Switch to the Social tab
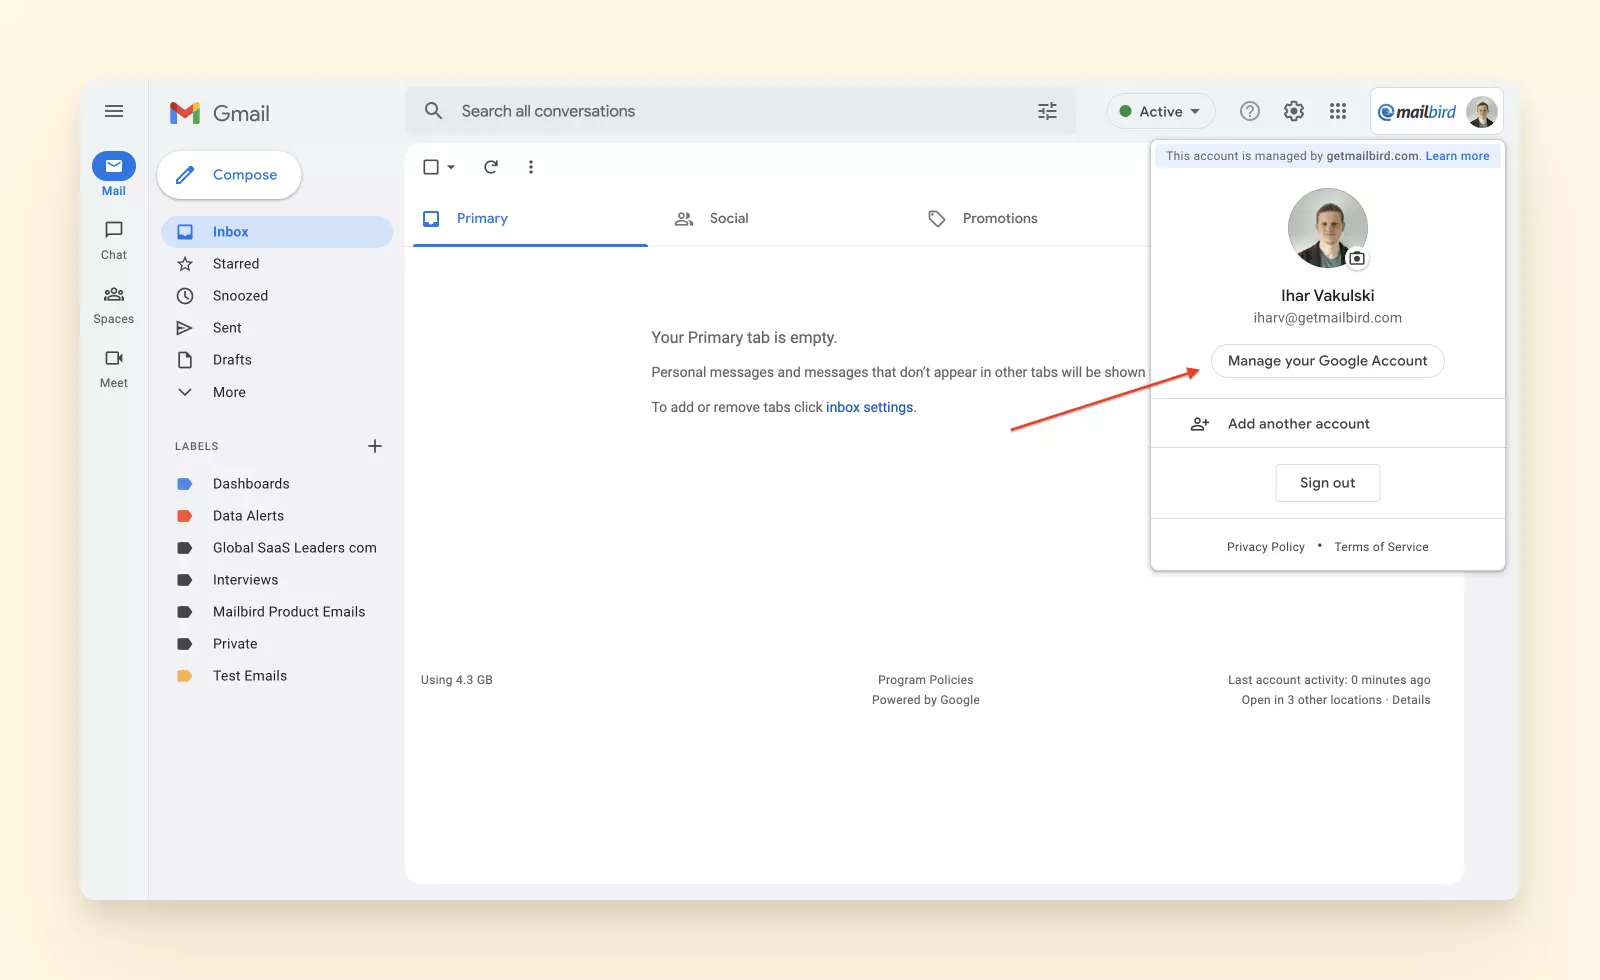Image resolution: width=1600 pixels, height=980 pixels. 728,218
